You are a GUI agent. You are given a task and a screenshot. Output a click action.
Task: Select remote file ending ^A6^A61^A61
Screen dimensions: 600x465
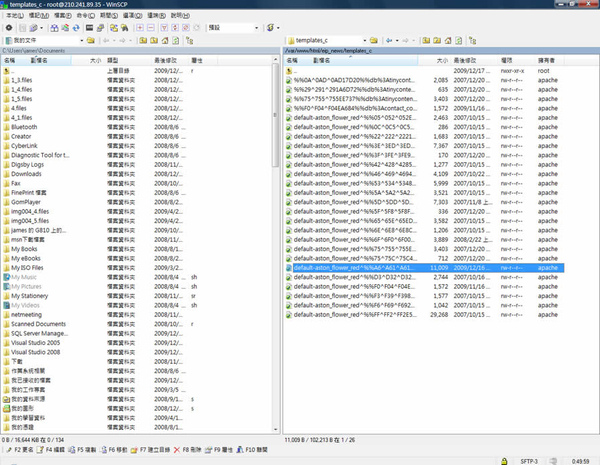coord(425,268)
